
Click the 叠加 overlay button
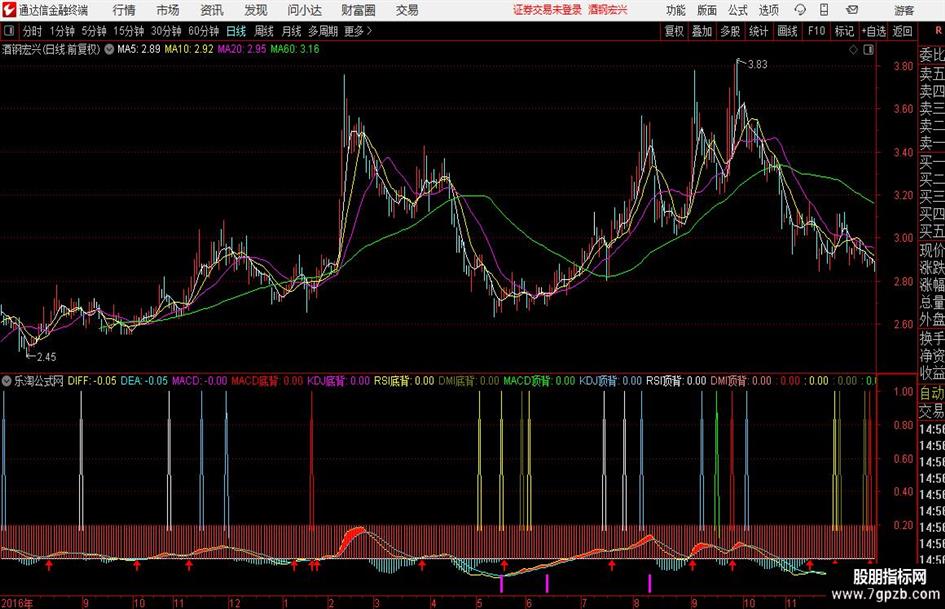[702, 31]
